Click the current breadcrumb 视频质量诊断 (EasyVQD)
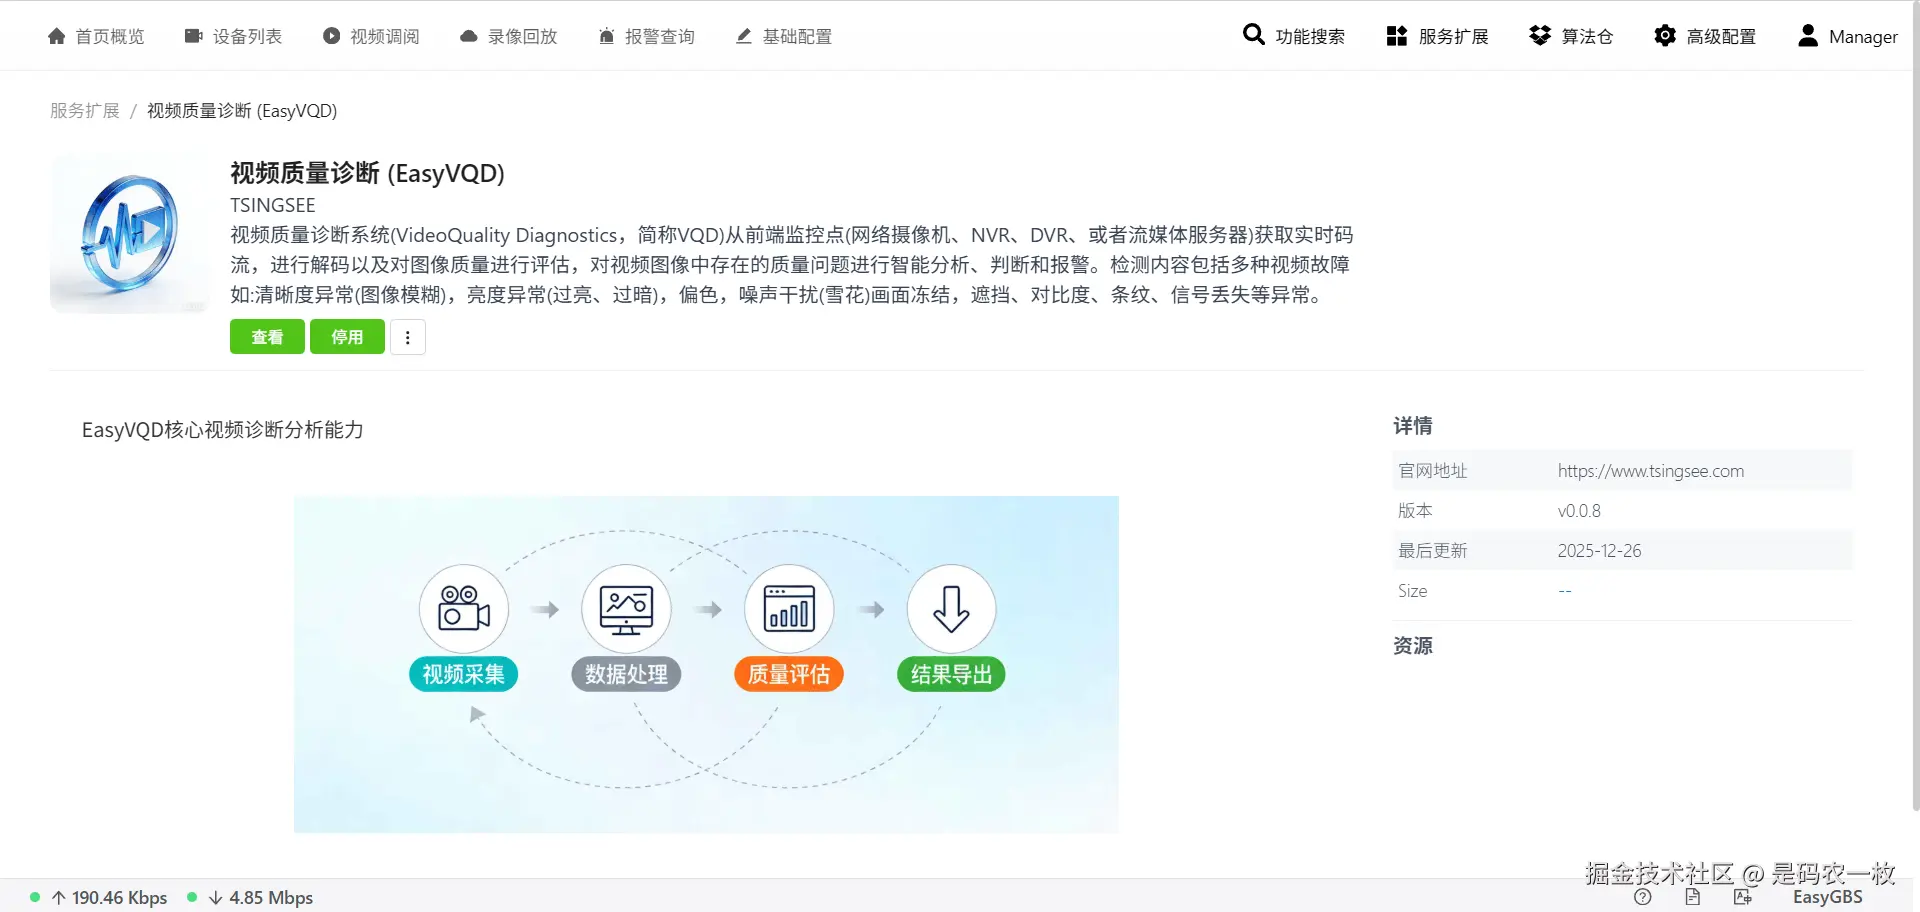Viewport: 1920px width, 912px height. pyautogui.click(x=242, y=111)
